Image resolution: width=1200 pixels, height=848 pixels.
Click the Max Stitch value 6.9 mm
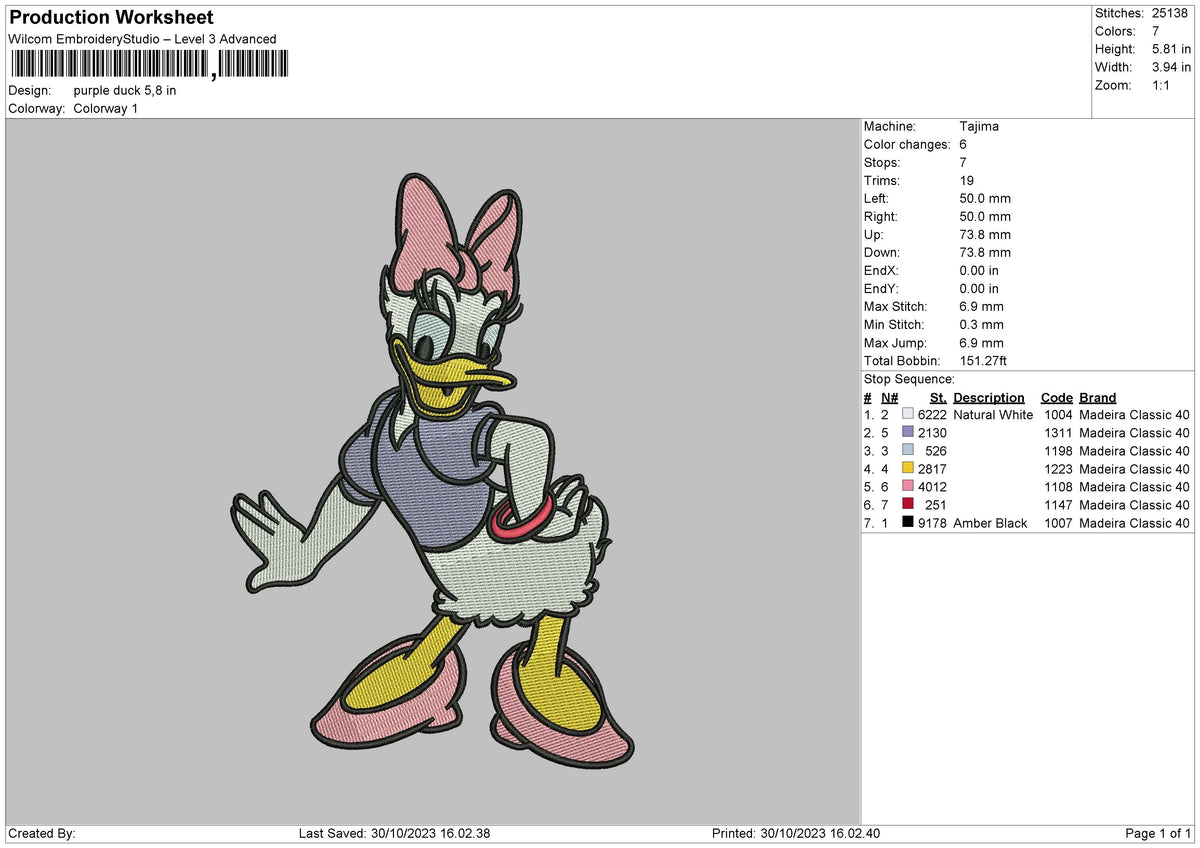[x=981, y=306]
